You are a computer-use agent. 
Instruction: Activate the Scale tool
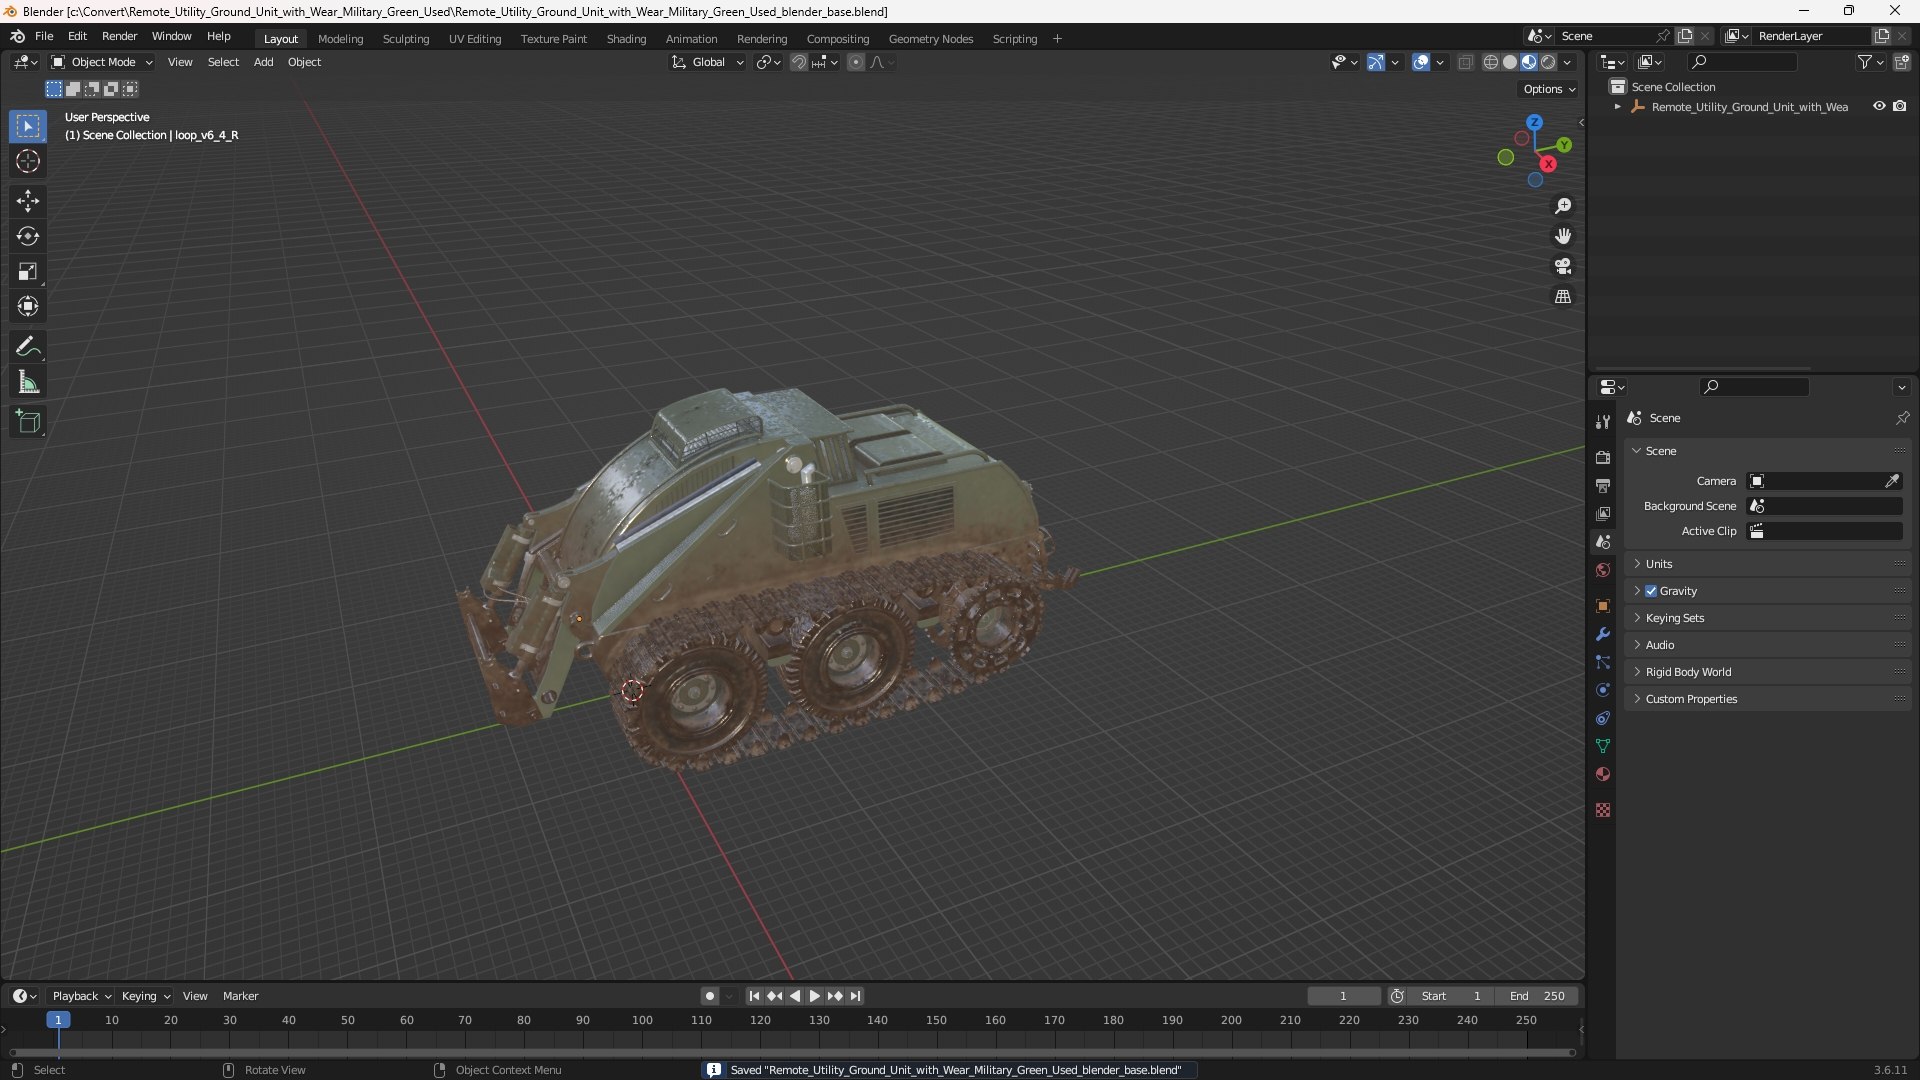click(27, 271)
